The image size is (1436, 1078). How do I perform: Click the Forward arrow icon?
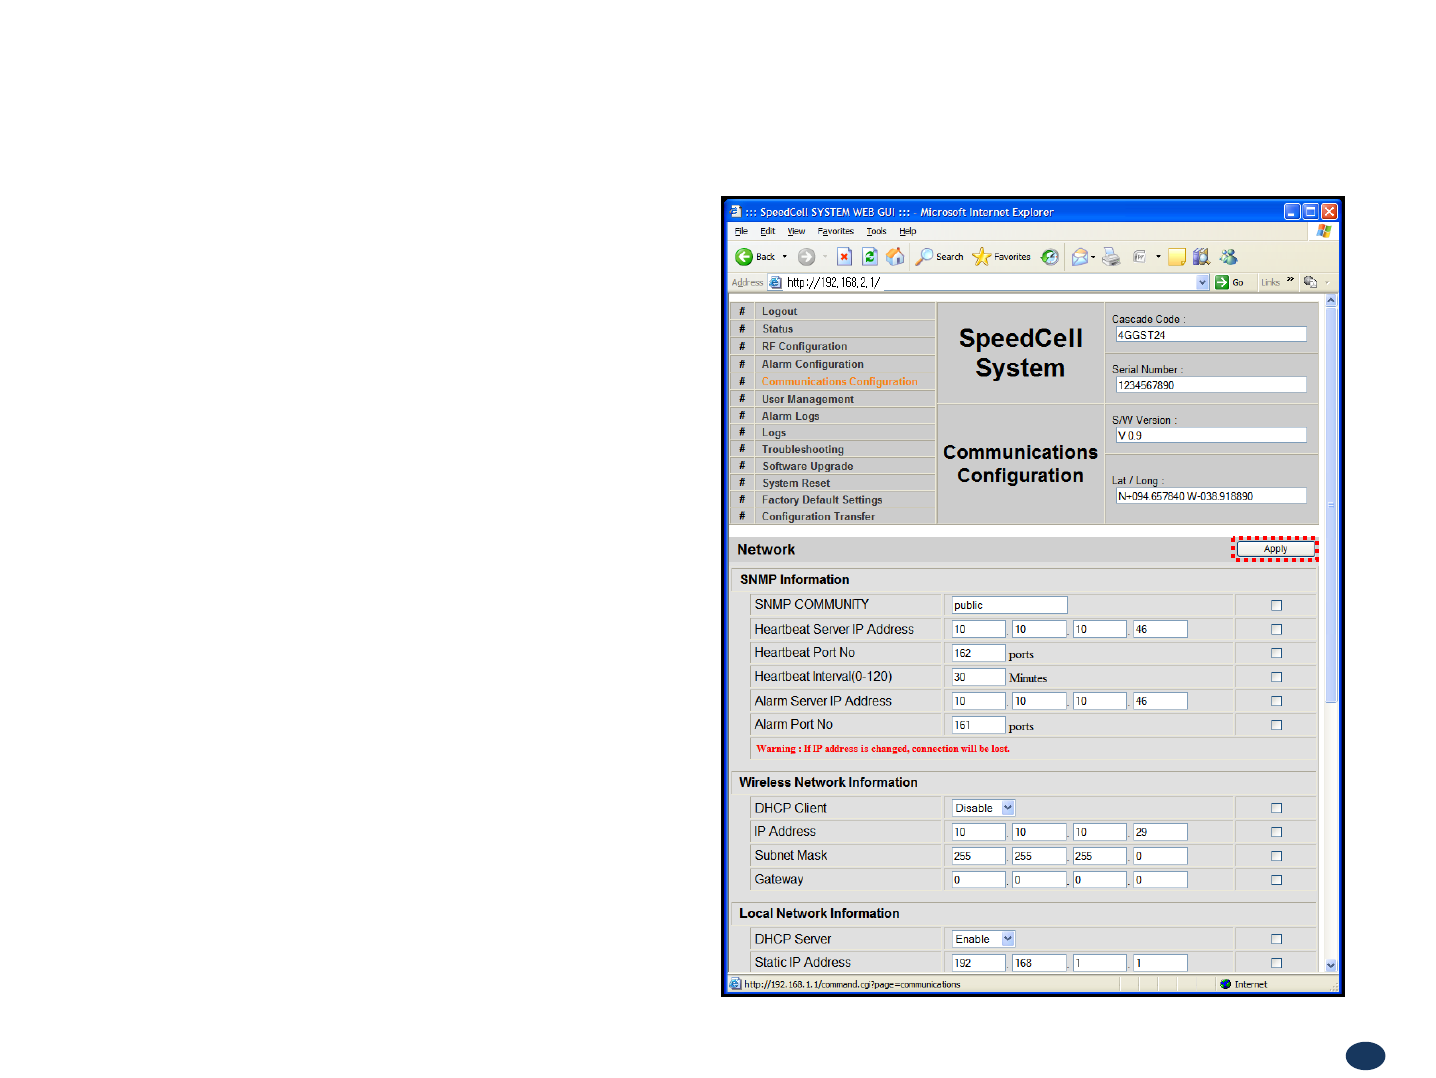[x=806, y=257]
